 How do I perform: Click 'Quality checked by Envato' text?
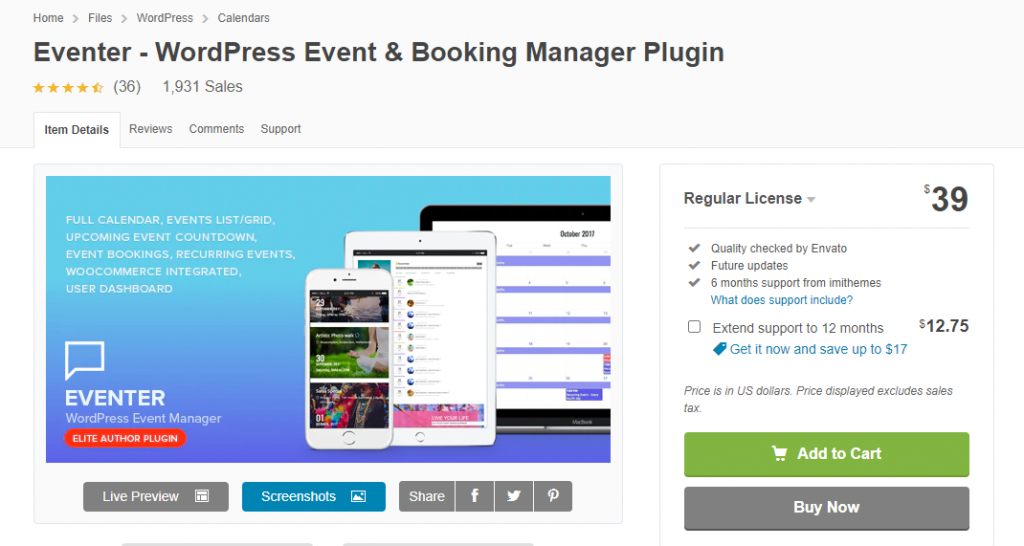tap(778, 248)
